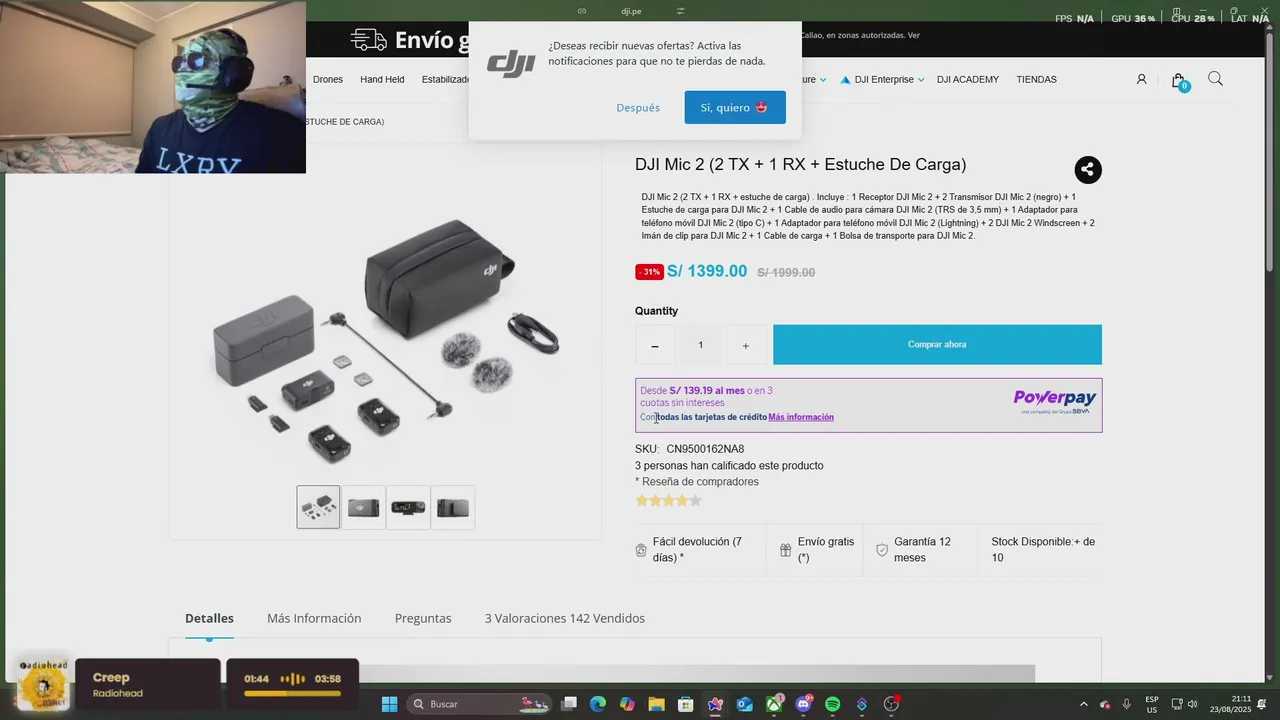Click the volume speaker icon in tray

[1192, 704]
